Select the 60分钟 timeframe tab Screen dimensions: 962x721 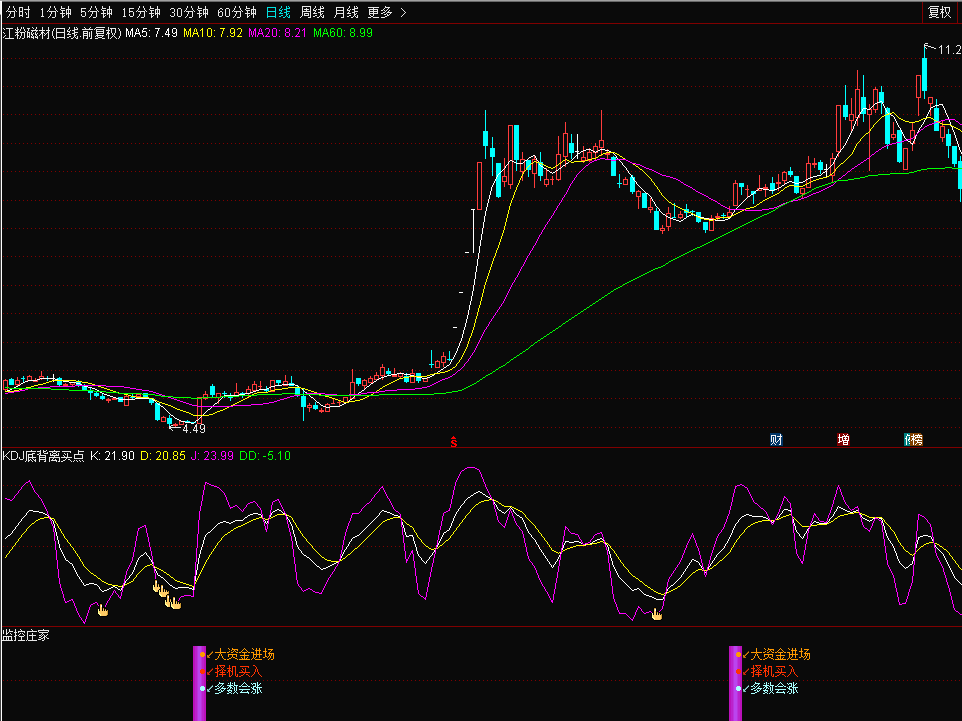237,12
